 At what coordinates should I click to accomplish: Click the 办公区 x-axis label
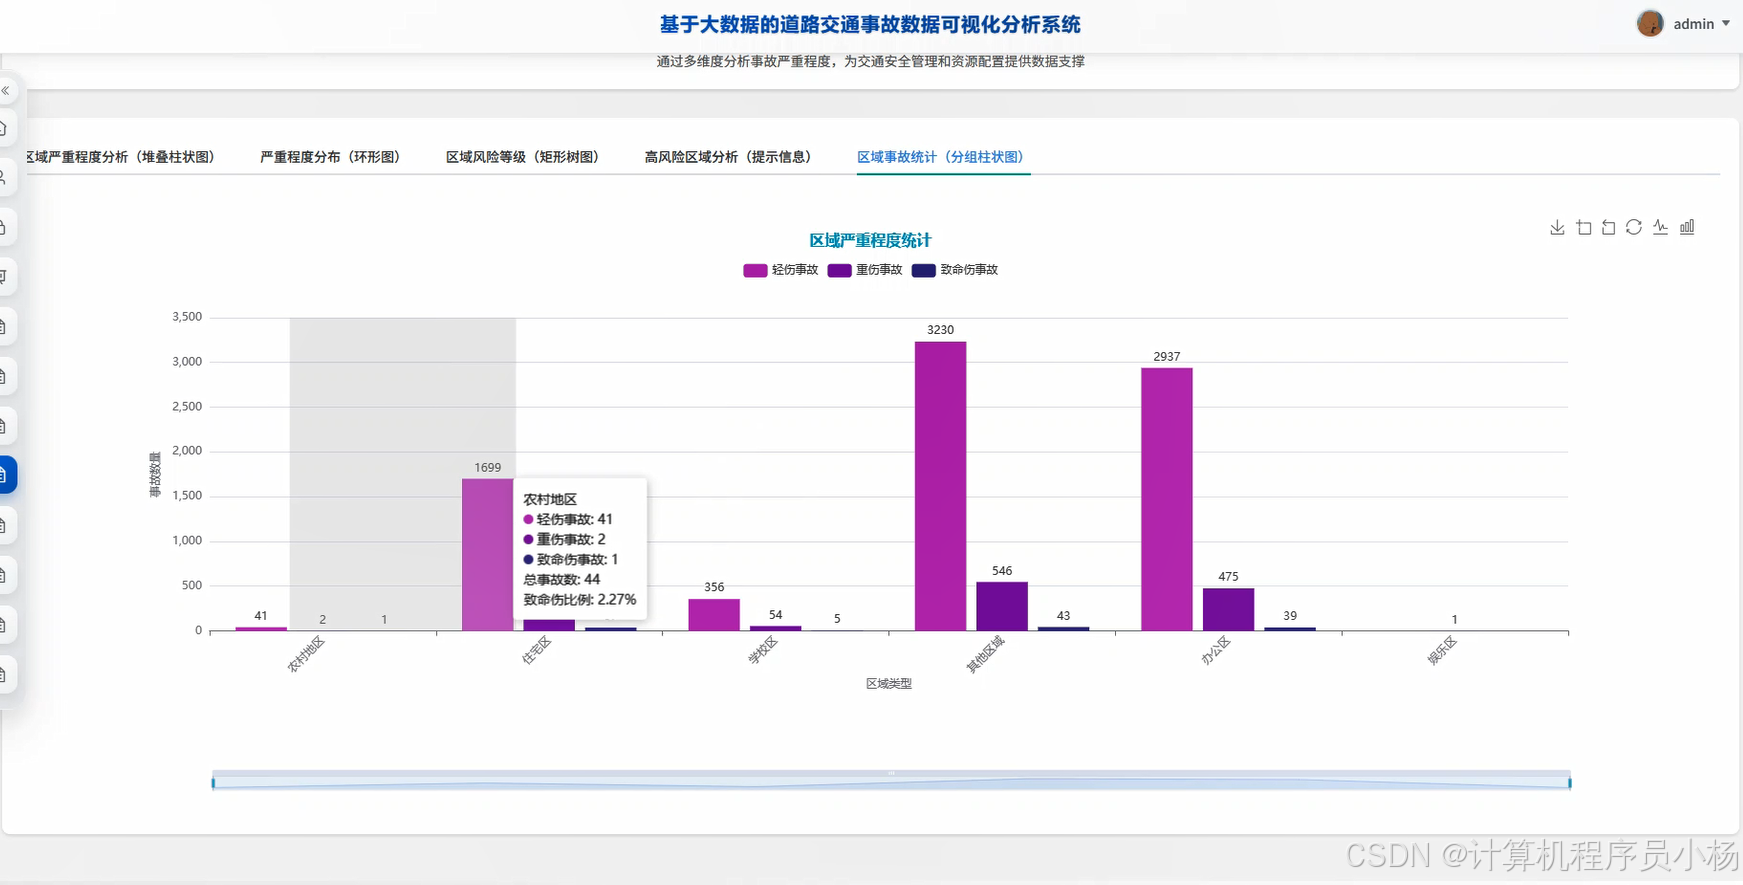(x=1216, y=651)
